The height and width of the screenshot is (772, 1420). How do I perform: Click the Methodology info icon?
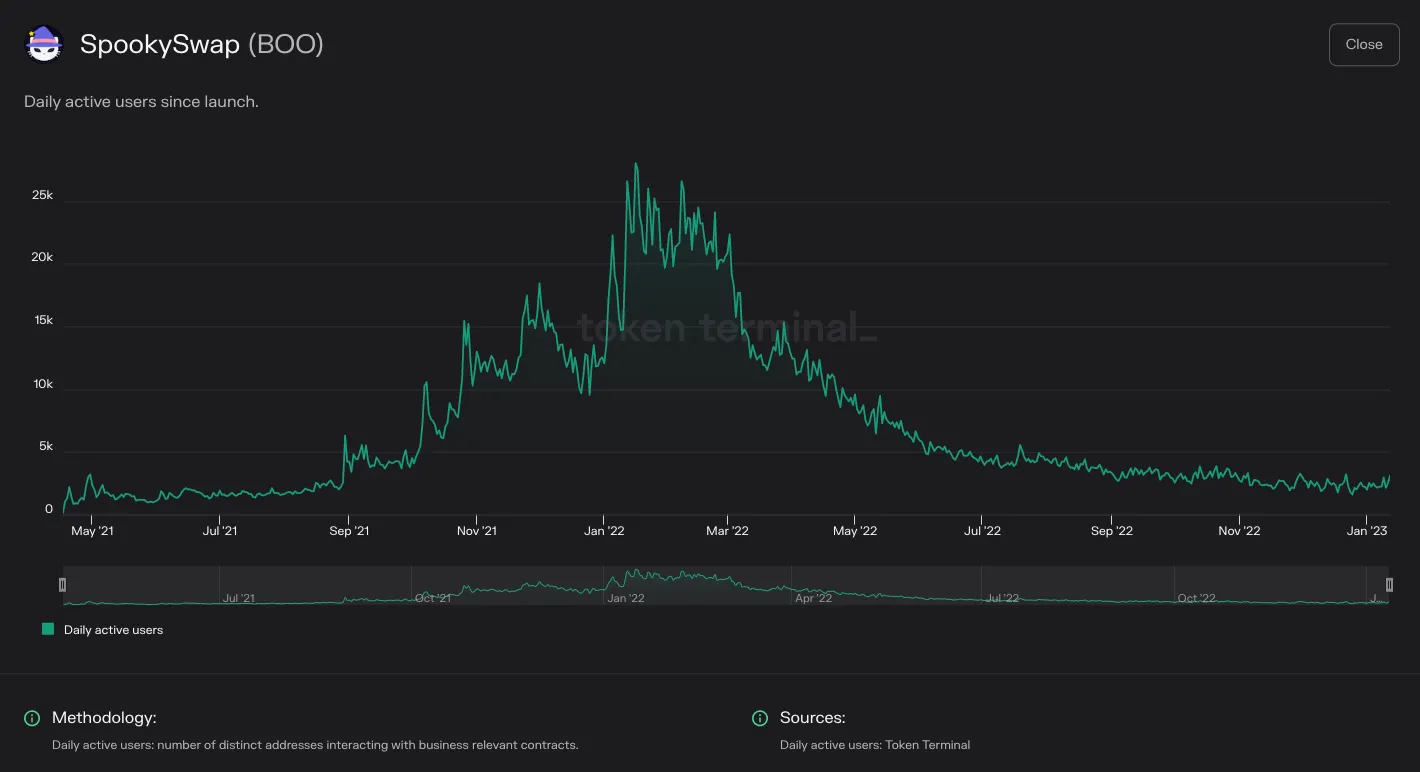[32, 718]
